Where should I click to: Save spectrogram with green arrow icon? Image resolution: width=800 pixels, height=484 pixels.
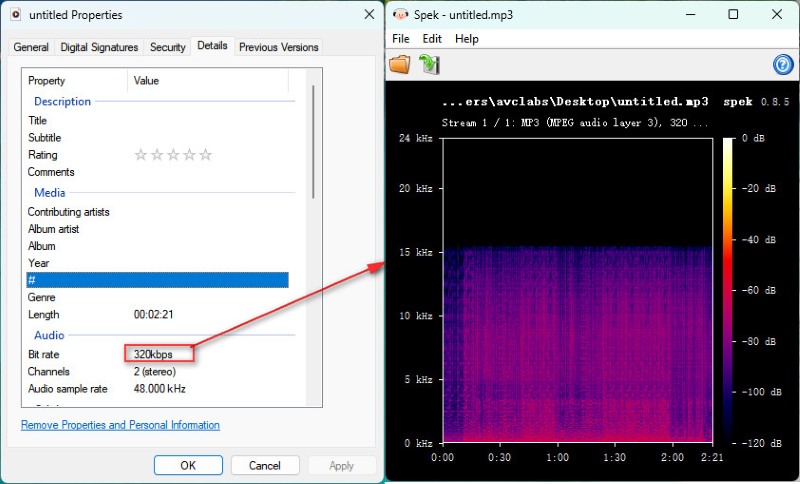coord(429,64)
